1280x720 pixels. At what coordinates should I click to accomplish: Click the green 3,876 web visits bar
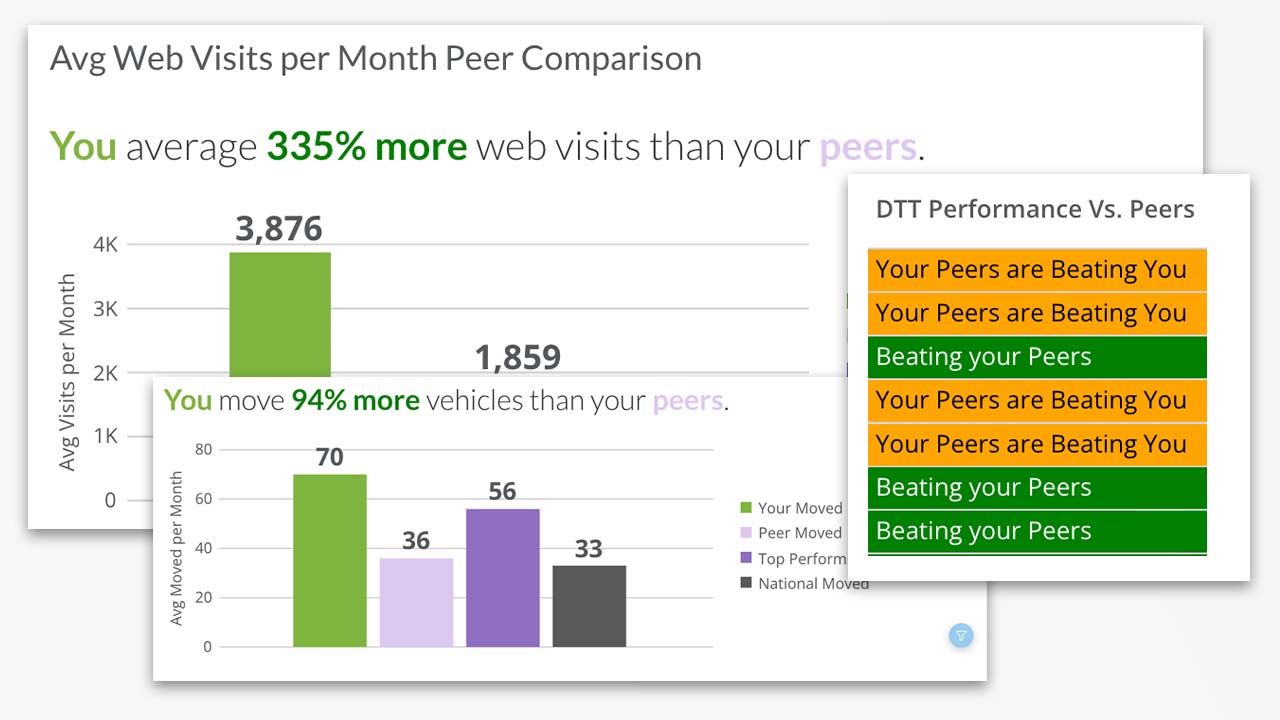280,314
